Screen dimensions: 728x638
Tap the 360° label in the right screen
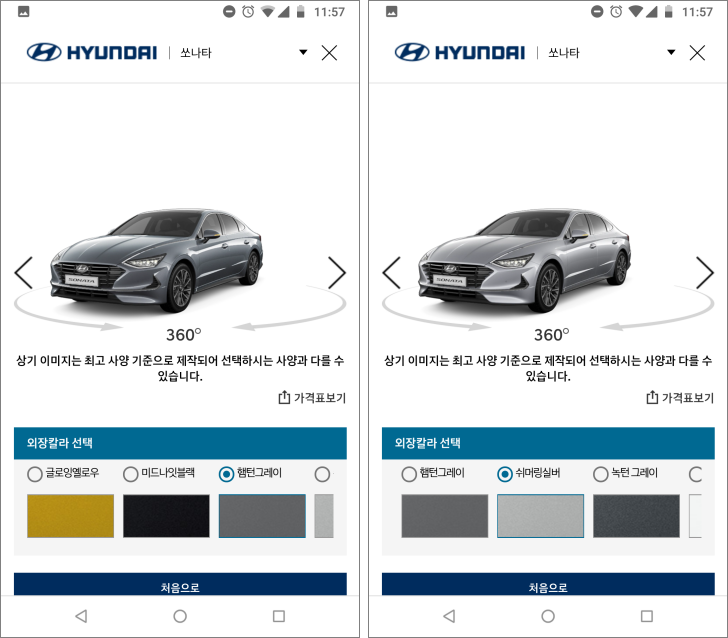pyautogui.click(x=552, y=335)
